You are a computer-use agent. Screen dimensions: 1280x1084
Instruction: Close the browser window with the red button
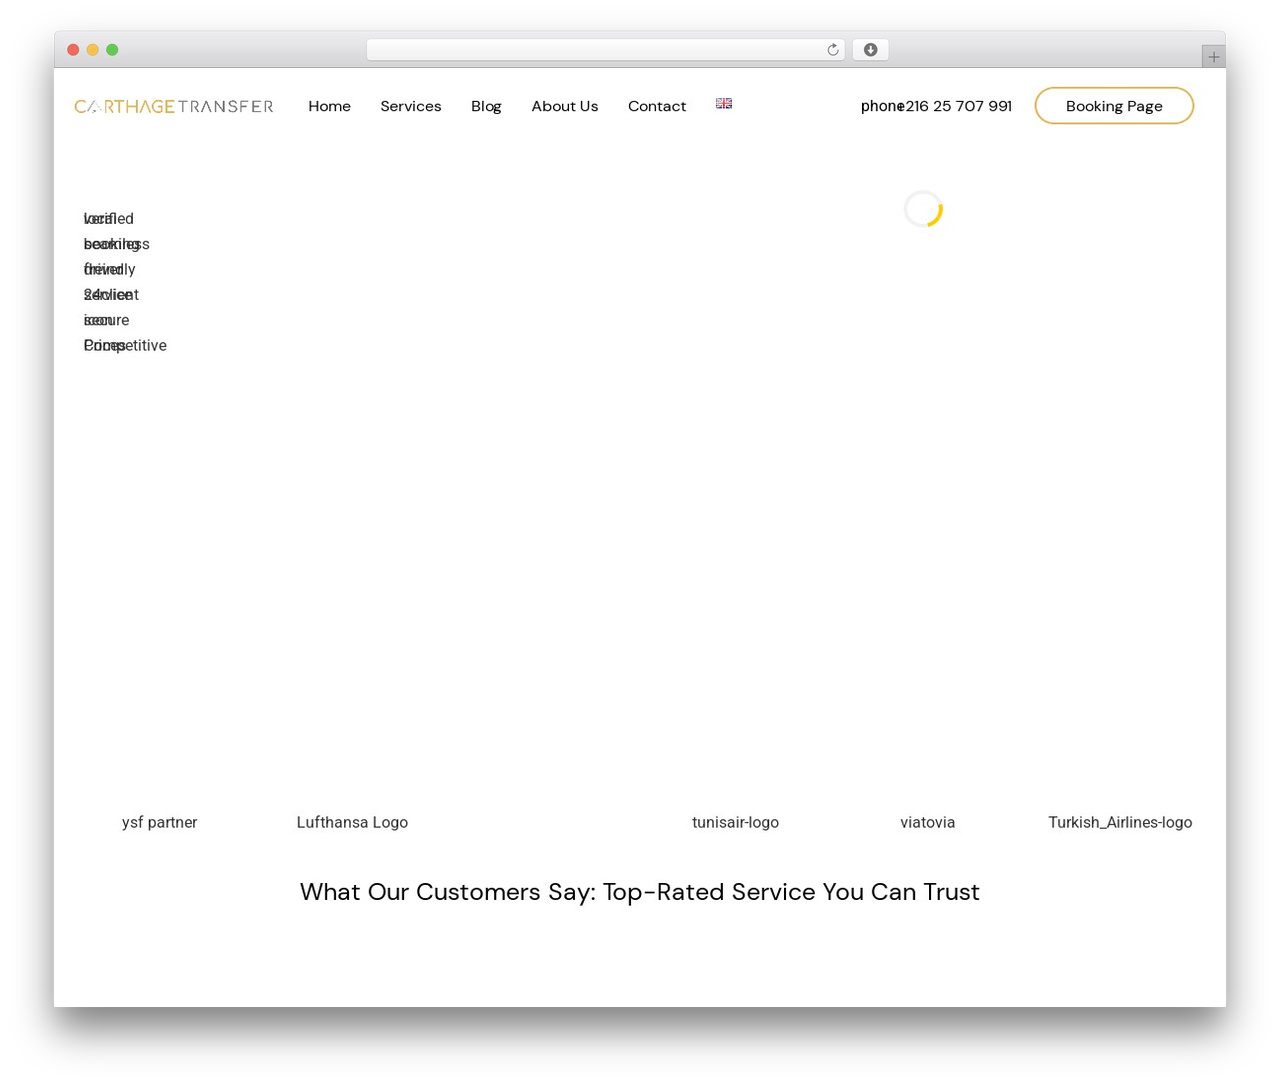click(x=73, y=50)
